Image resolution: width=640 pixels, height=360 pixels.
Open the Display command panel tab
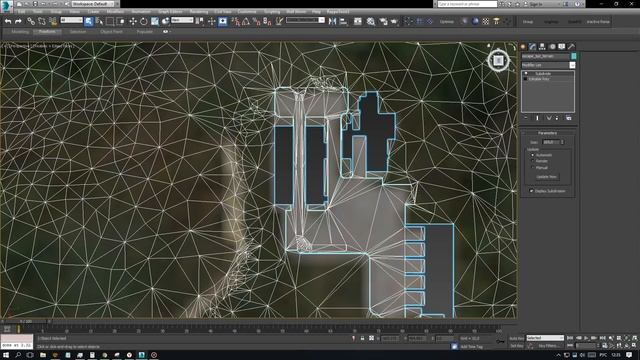562,47
